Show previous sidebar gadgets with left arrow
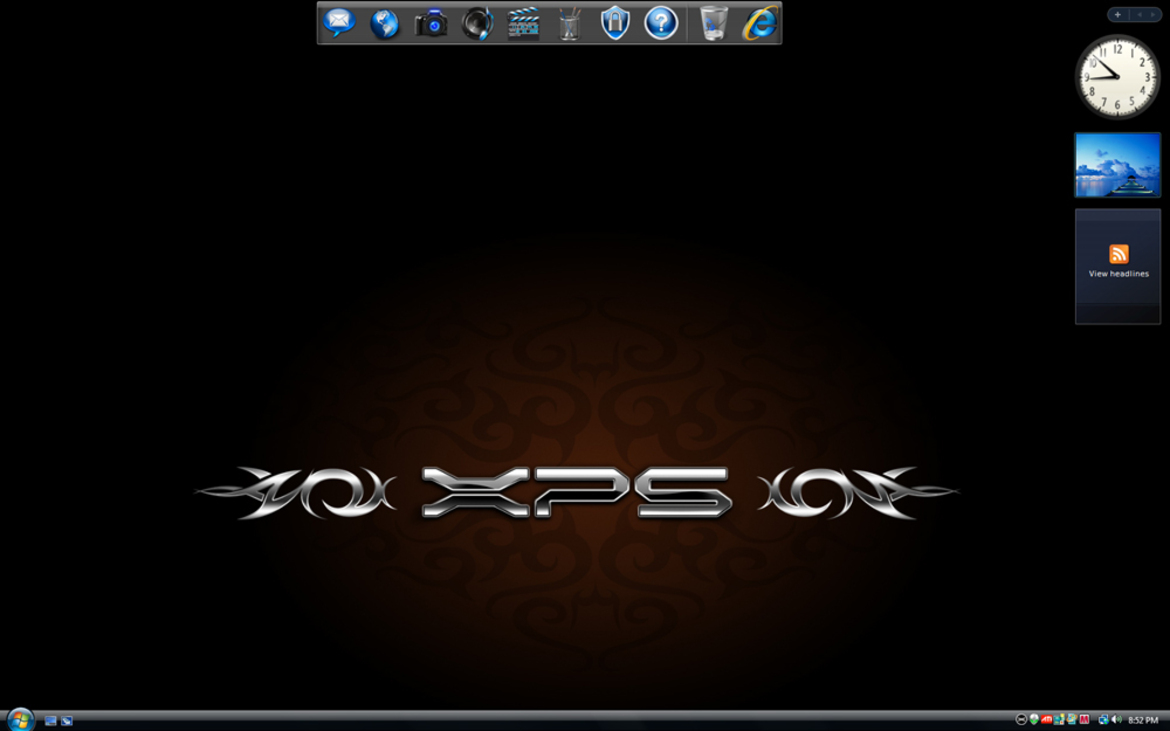The height and width of the screenshot is (731, 1170). click(x=1139, y=14)
